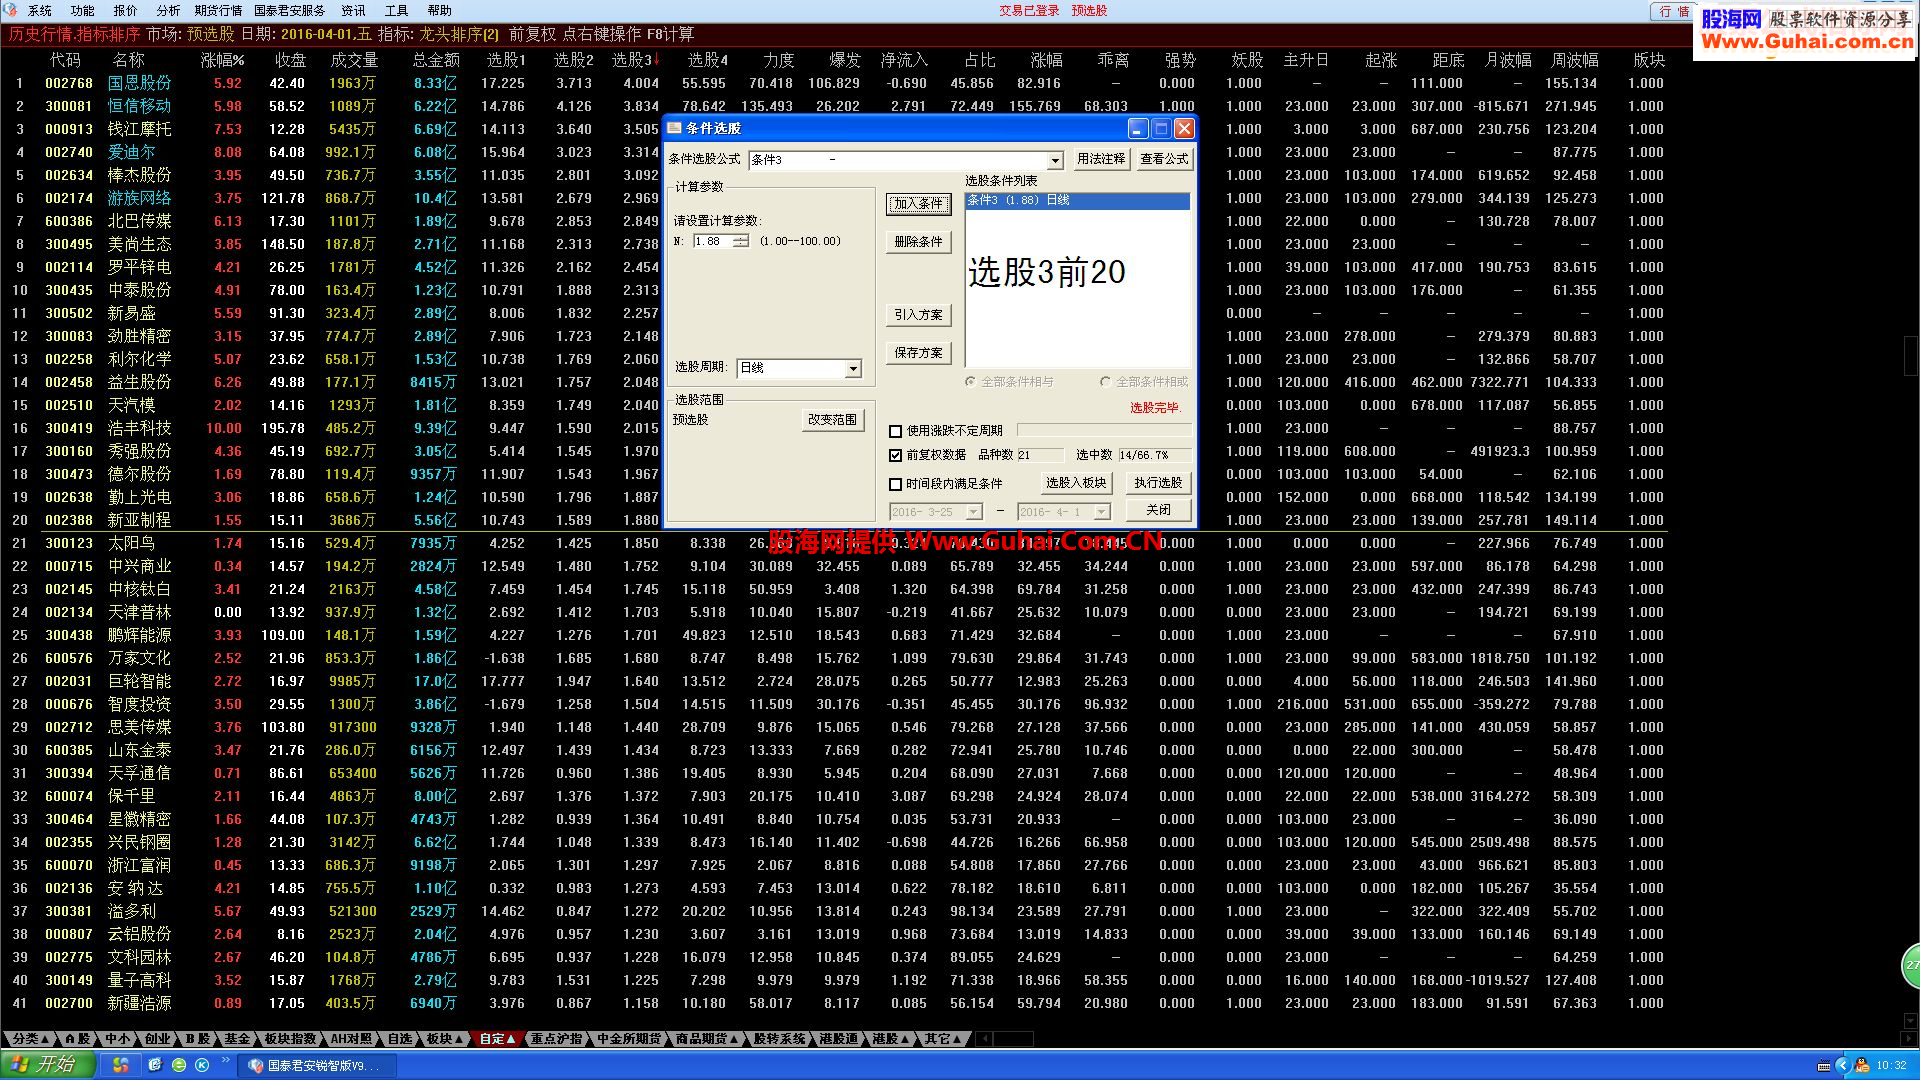The height and width of the screenshot is (1080, 1920).
Task: Enable the 时间段内满足条件 checkbox
Action: click(x=895, y=484)
